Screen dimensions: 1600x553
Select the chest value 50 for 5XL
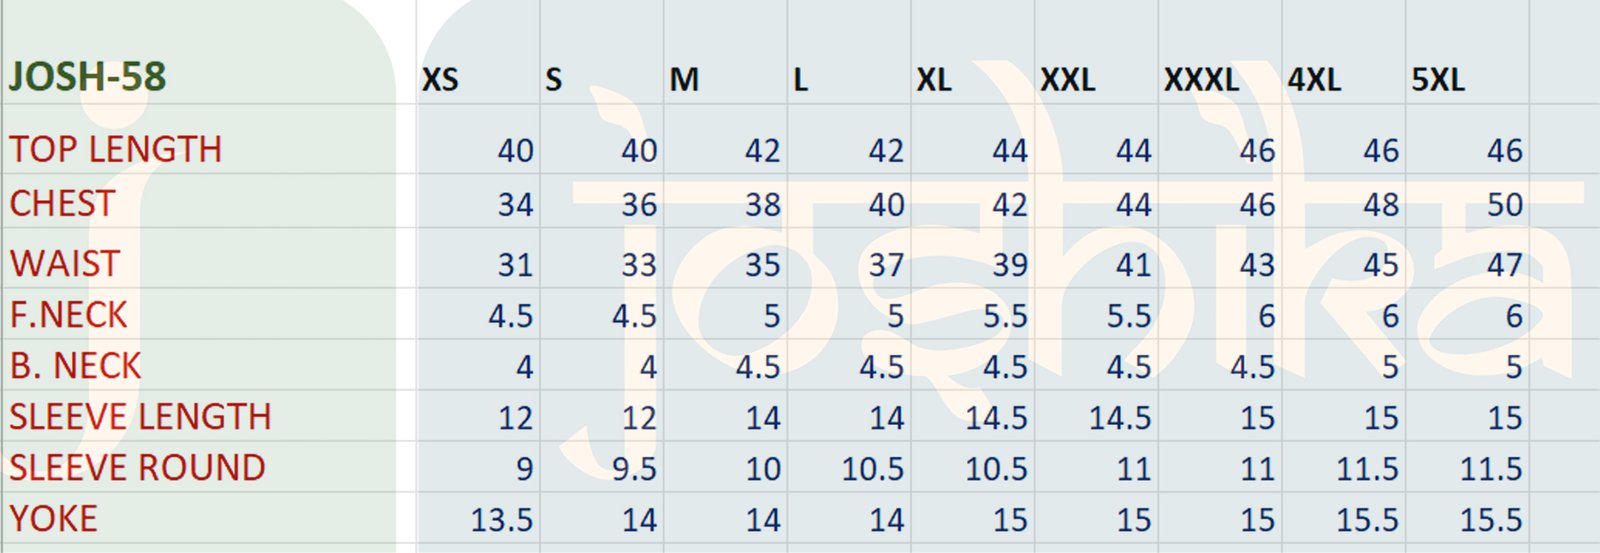click(1504, 205)
